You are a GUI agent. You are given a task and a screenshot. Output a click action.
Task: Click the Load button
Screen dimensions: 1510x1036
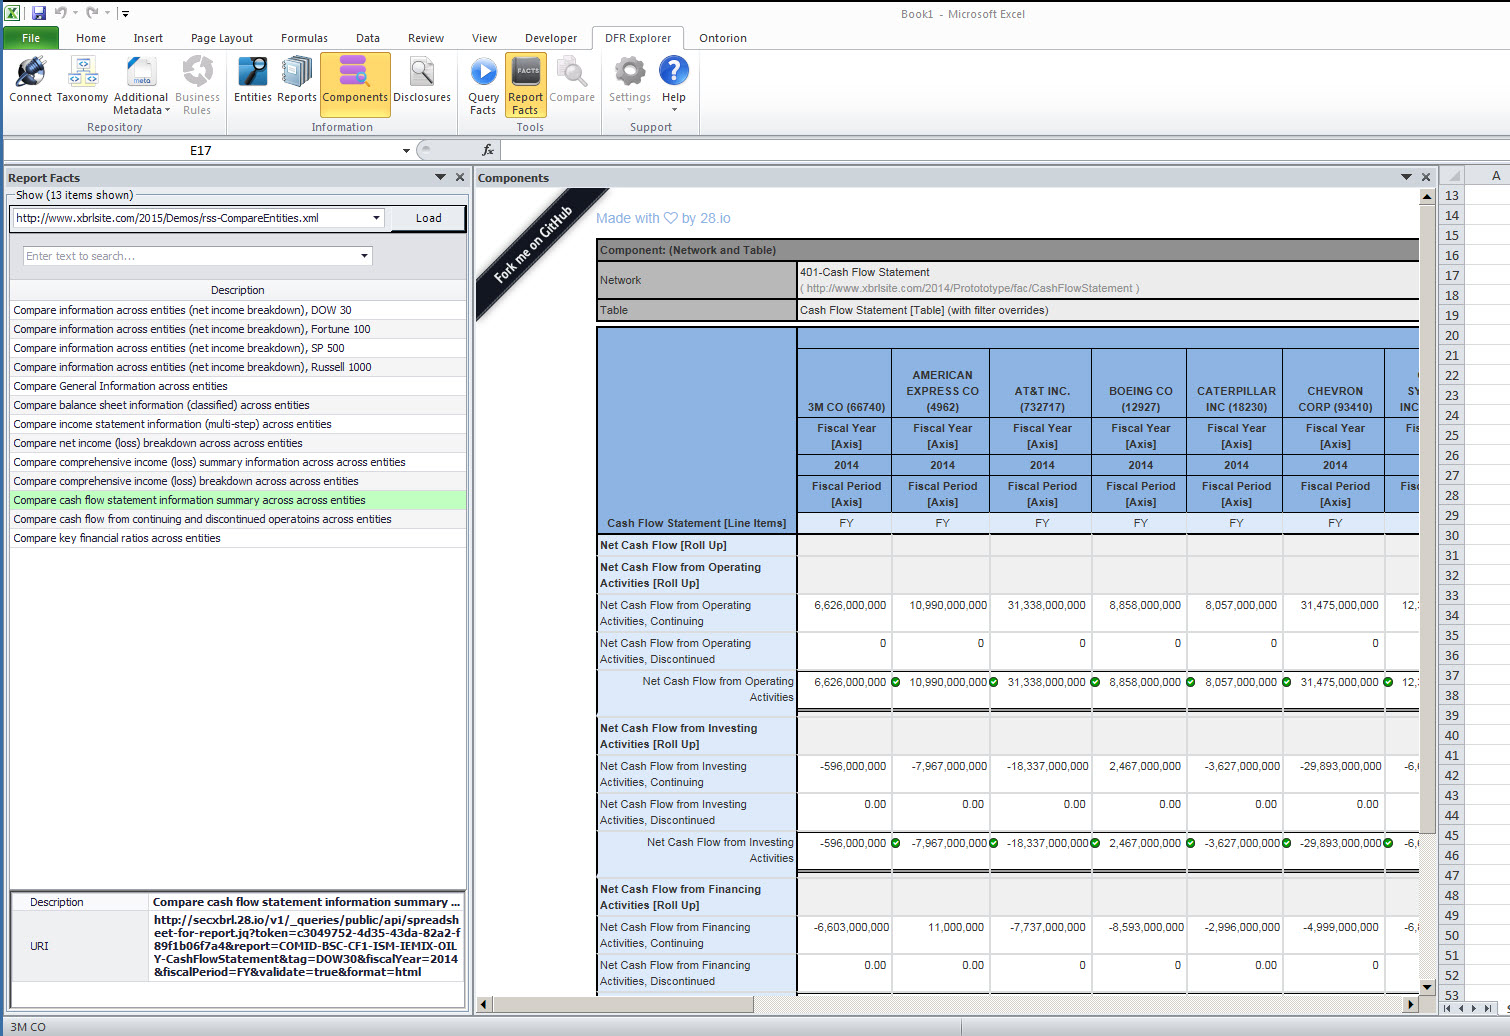pos(428,218)
